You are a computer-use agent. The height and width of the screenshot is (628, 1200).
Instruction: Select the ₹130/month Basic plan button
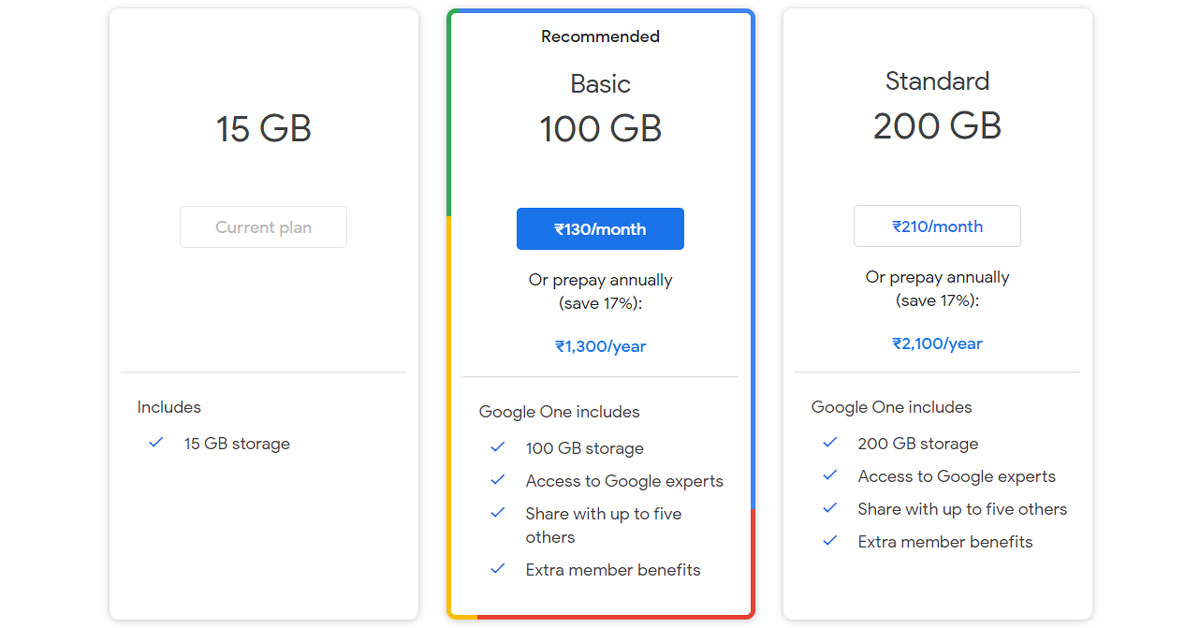pyautogui.click(x=600, y=228)
